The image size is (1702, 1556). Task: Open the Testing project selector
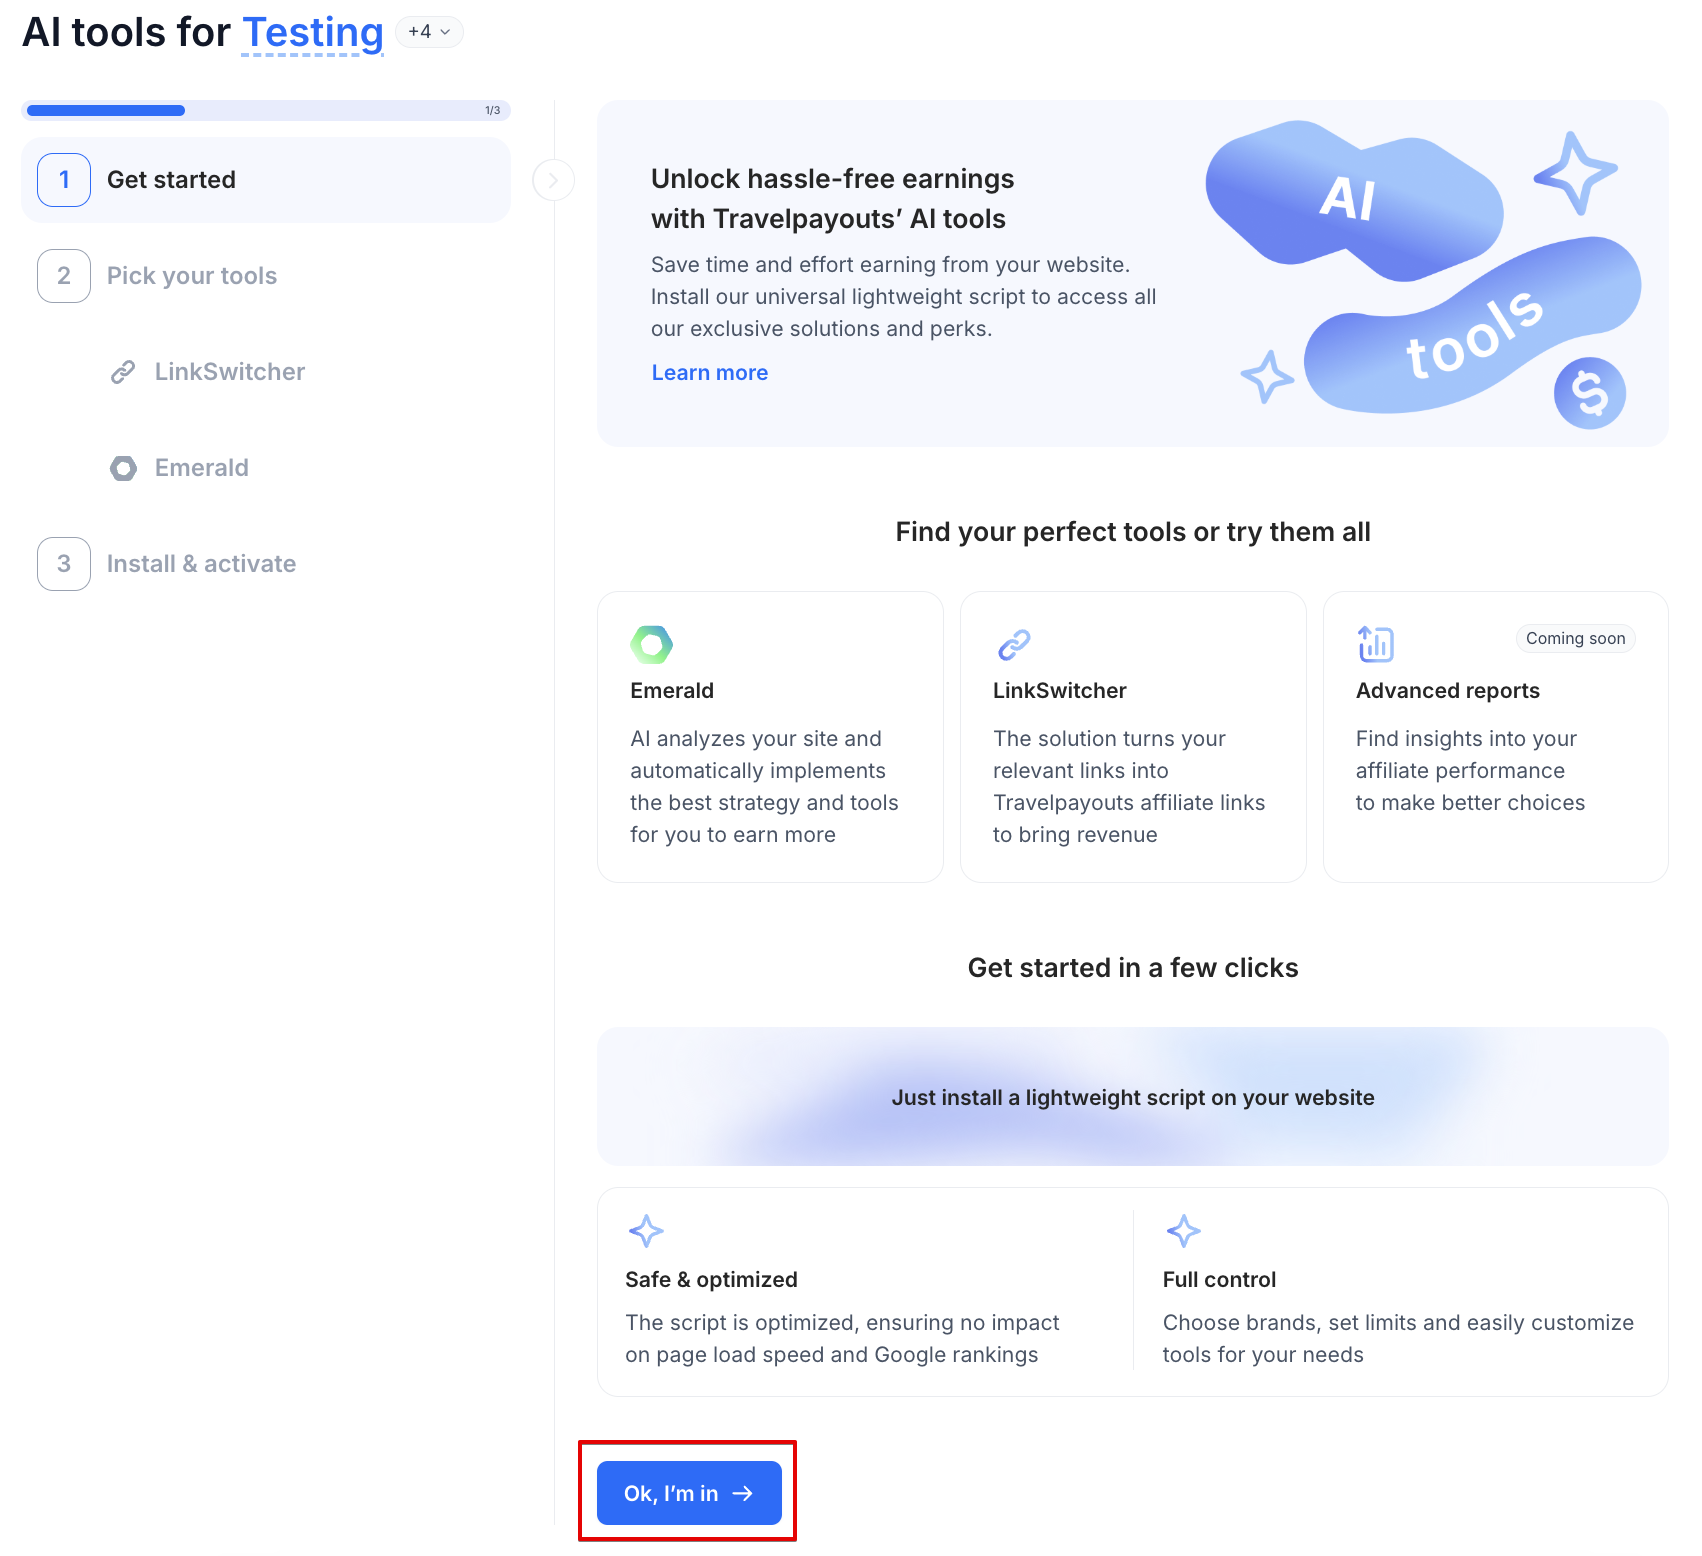tap(313, 33)
